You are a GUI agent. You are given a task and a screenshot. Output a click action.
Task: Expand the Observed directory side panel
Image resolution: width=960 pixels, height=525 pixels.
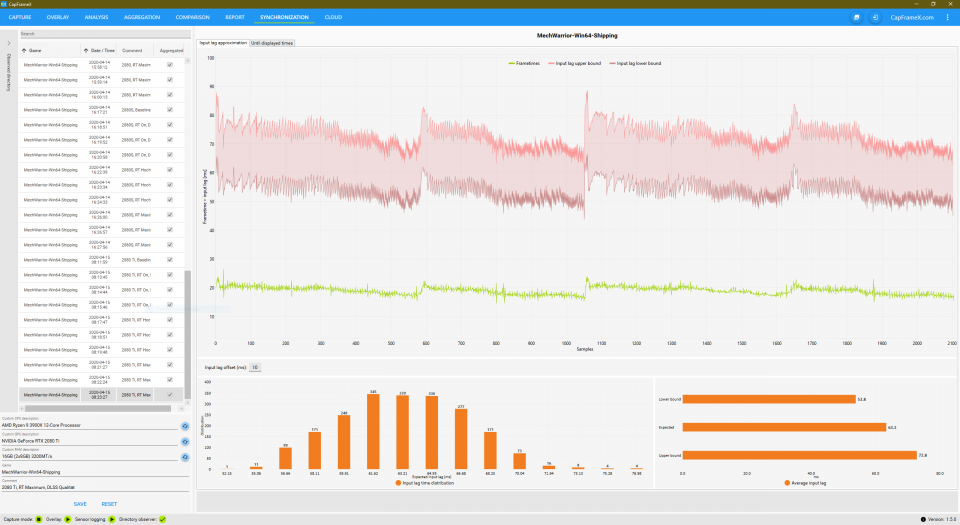tap(9, 43)
